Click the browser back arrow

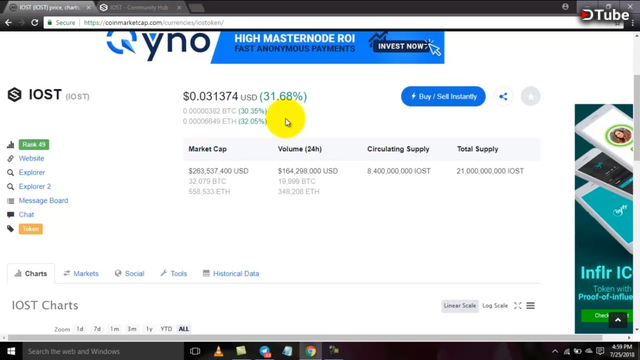point(9,22)
